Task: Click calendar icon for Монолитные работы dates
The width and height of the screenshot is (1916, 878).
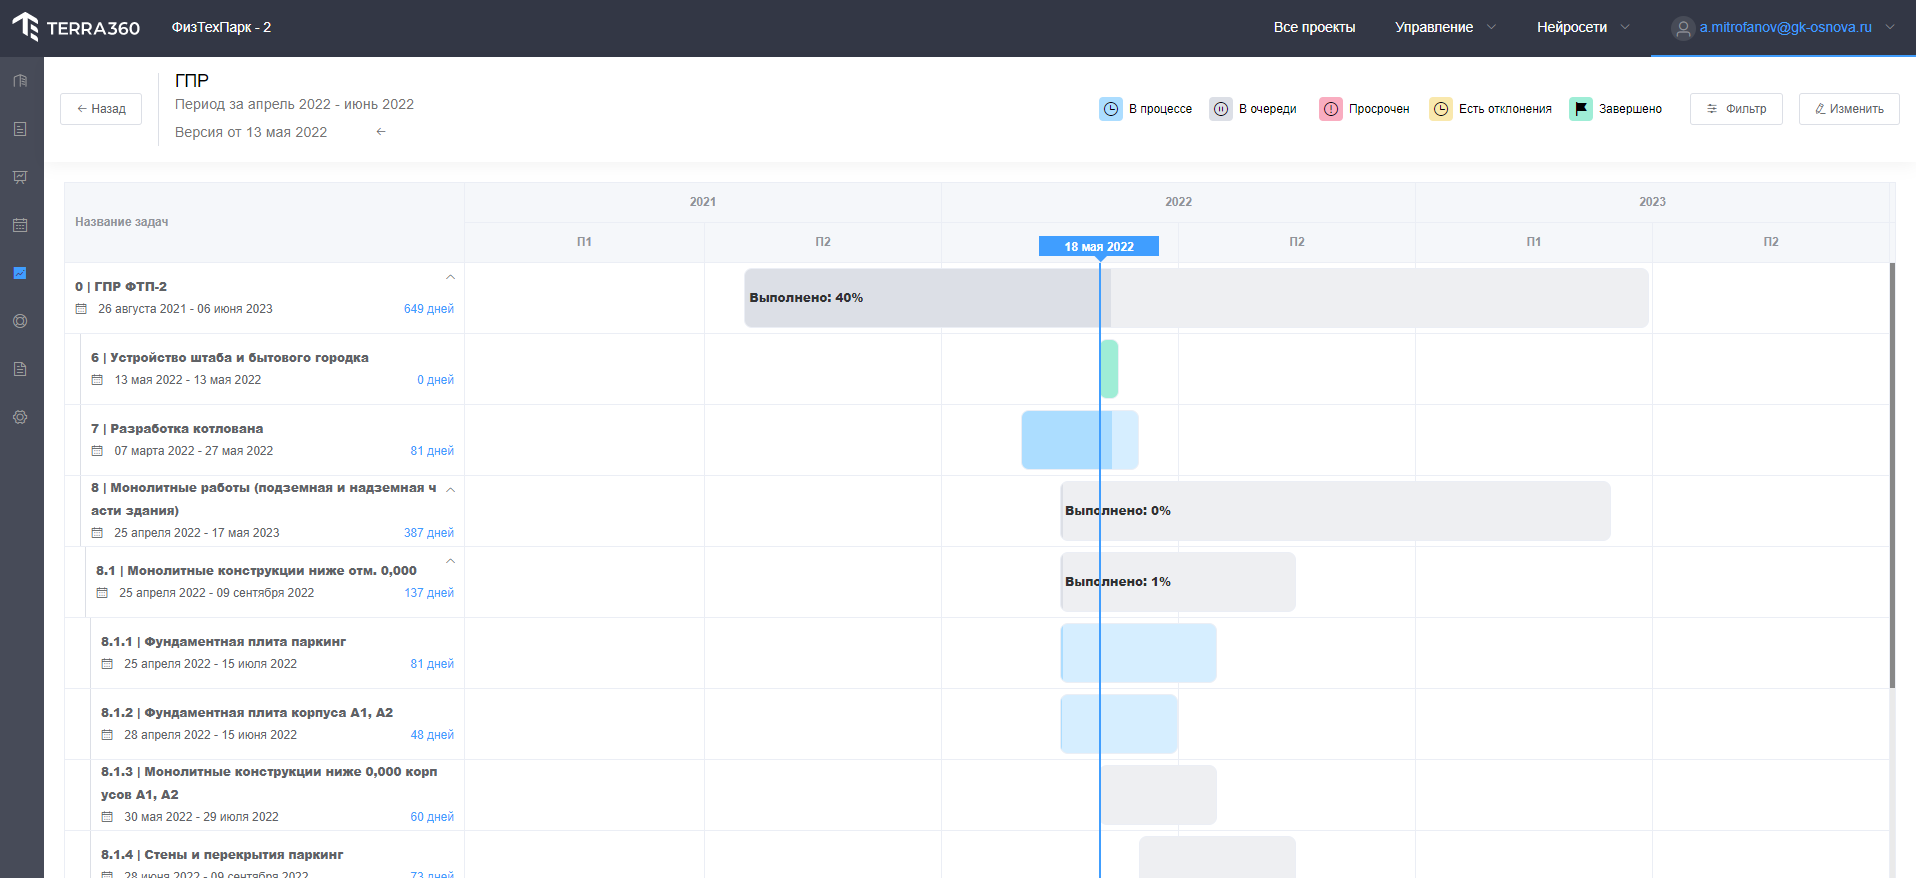Action: [x=97, y=533]
